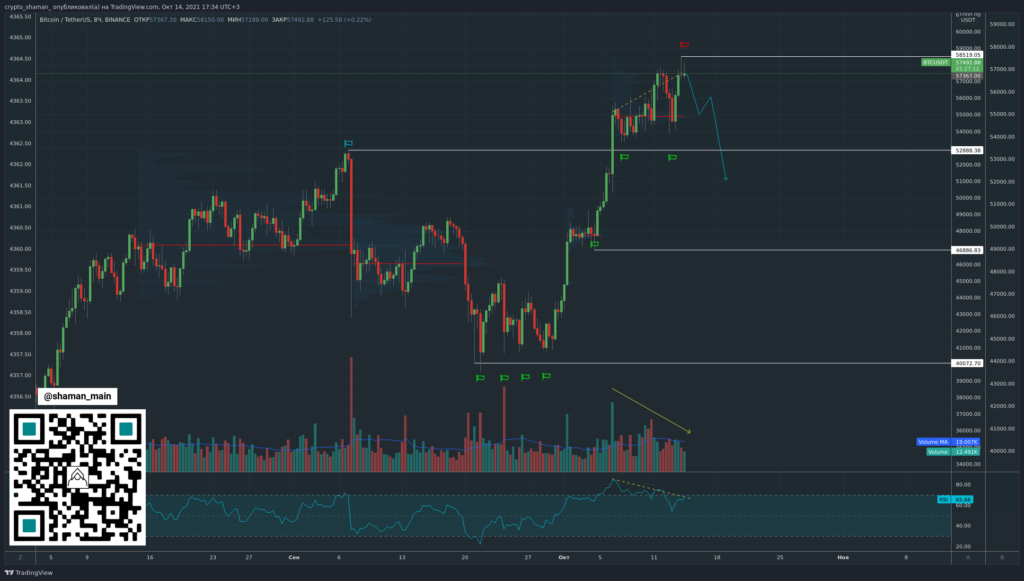Click the RSI 65.66 indicator label
Screen dimensions: 1024x581
942,499
